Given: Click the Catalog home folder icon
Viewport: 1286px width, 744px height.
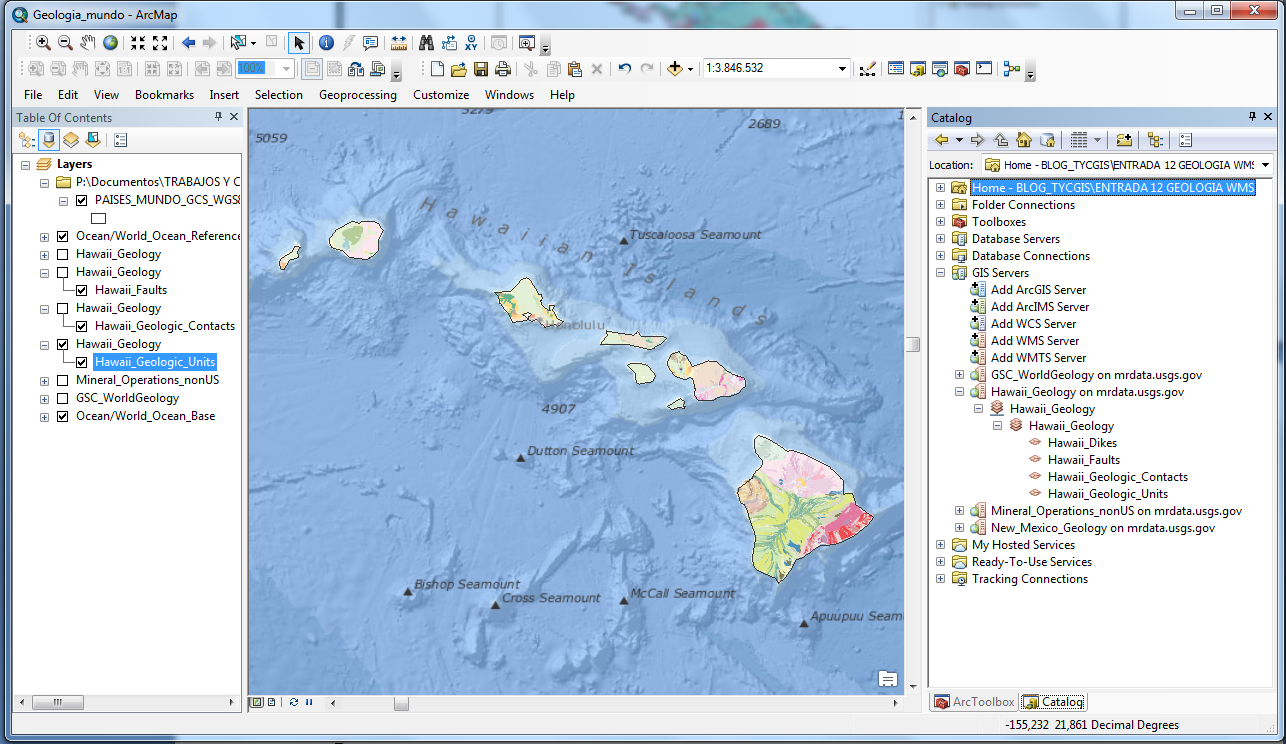Looking at the screenshot, I should pos(1024,140).
